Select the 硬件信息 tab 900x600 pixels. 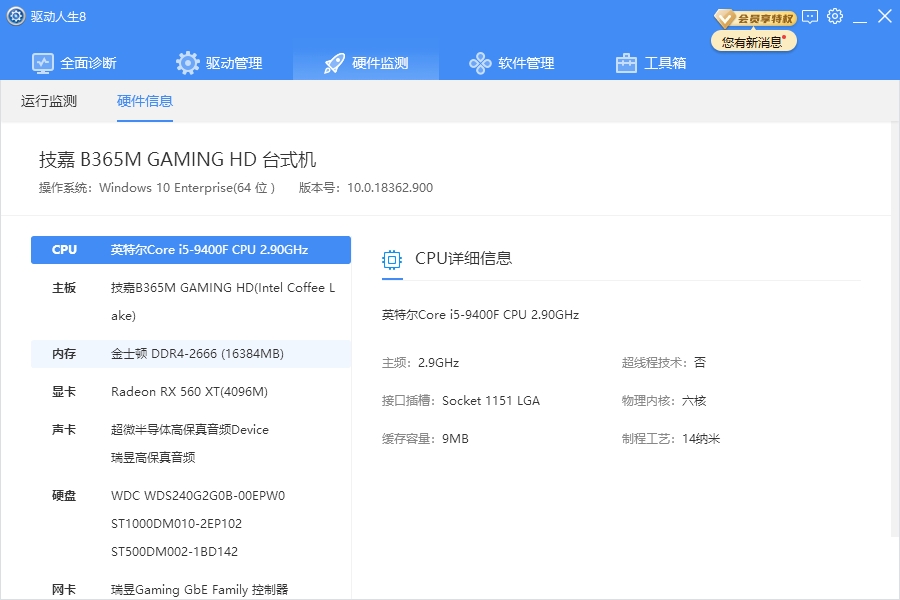tap(145, 101)
